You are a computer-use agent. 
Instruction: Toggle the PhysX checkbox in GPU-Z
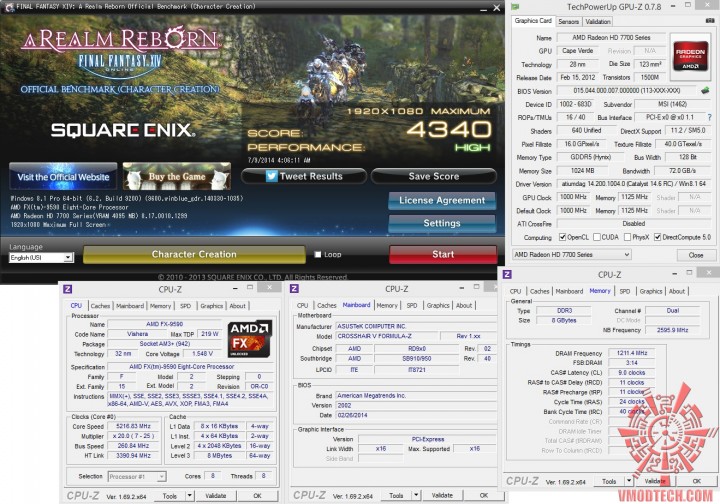click(627, 237)
